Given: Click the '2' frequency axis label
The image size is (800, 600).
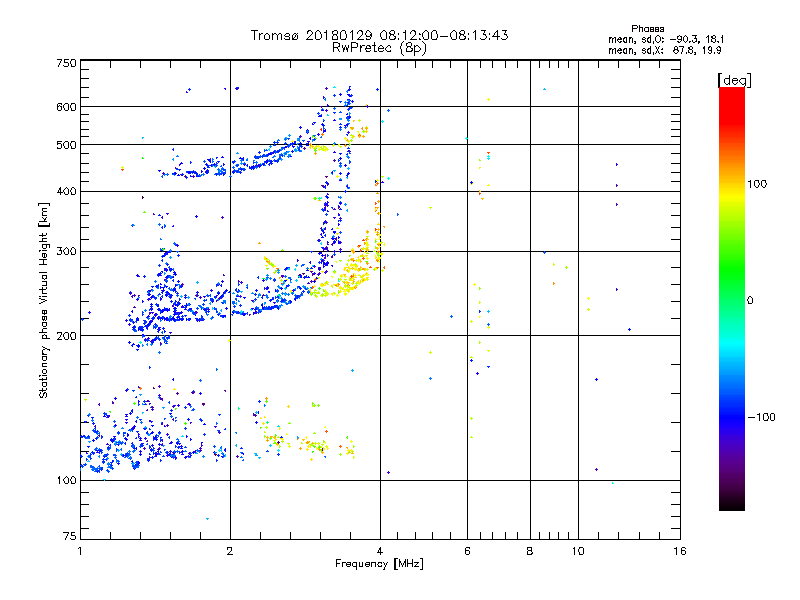Looking at the screenshot, I should click(230, 551).
